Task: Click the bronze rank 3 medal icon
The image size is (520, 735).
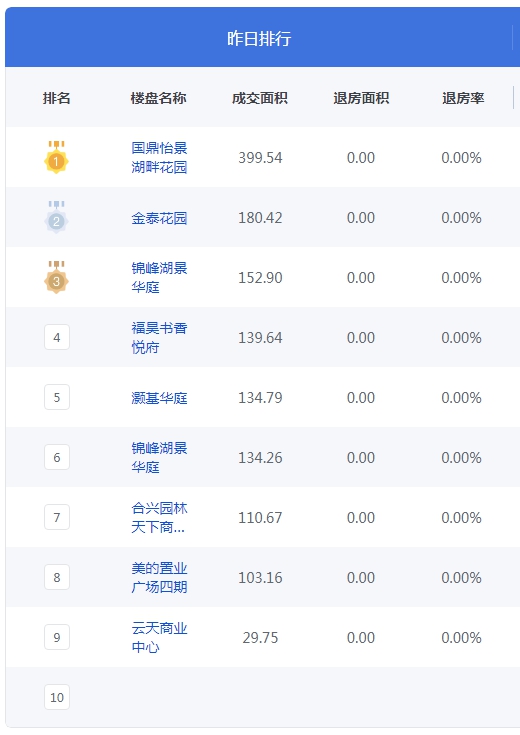Action: coord(56,277)
